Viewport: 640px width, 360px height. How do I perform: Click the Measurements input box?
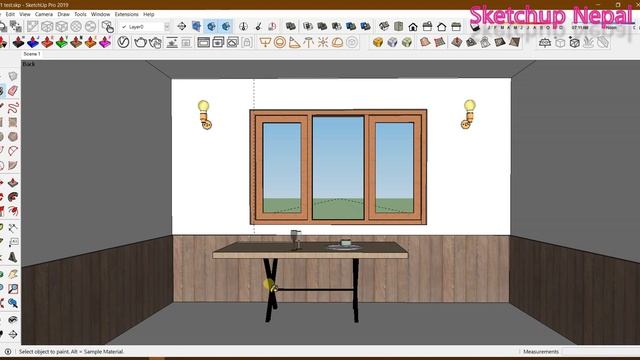click(x=601, y=351)
